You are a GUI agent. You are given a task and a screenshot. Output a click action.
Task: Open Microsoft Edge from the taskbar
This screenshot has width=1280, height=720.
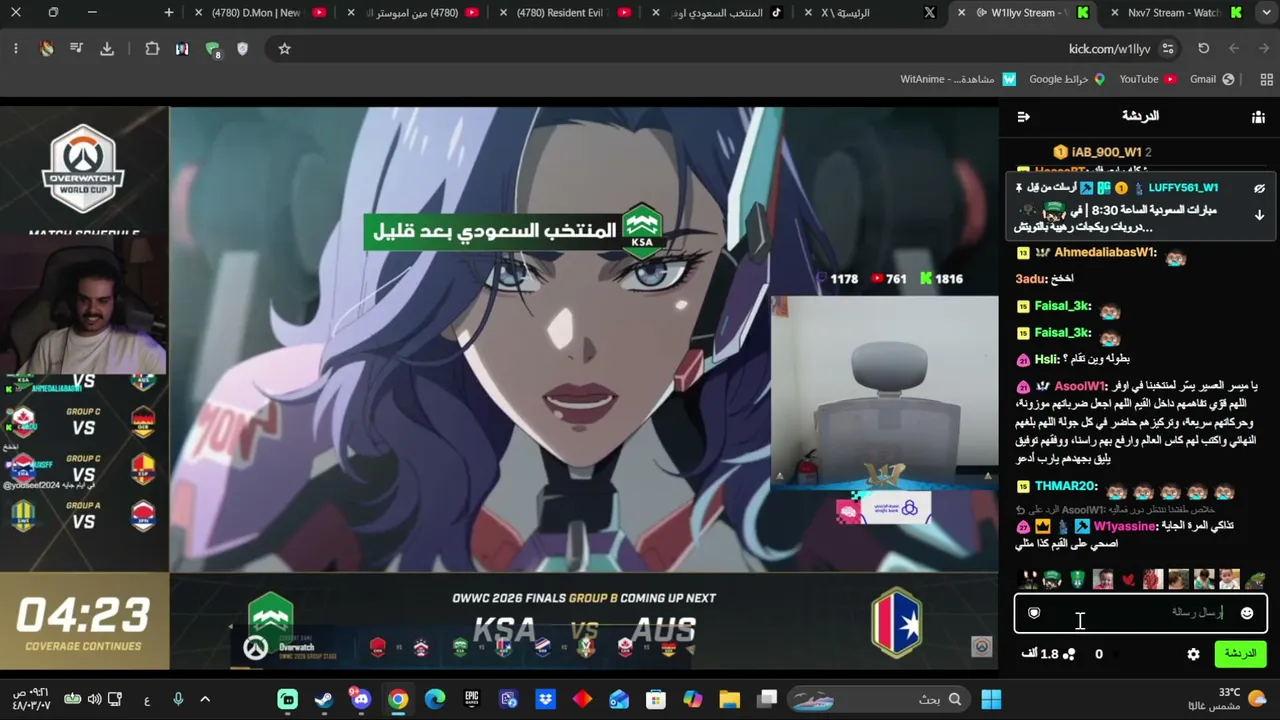point(435,699)
